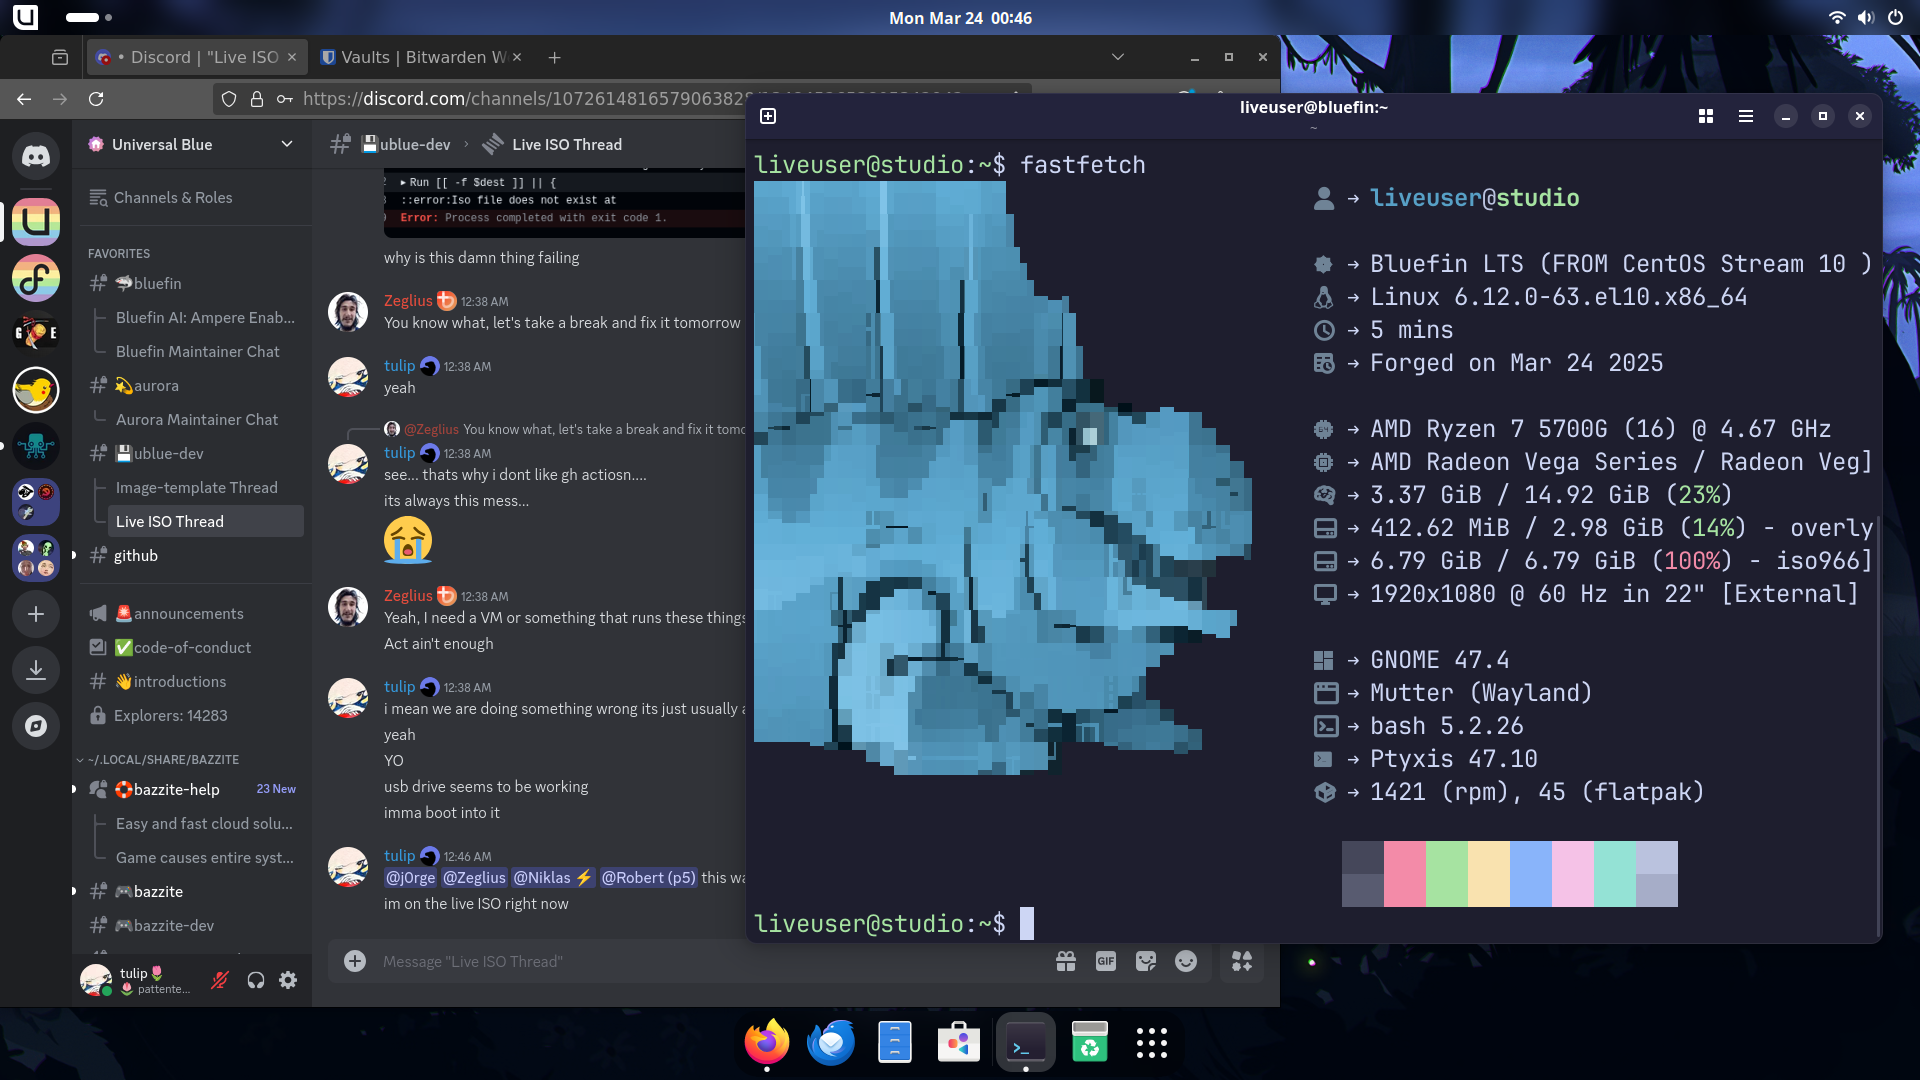Open the sticker picker icon
Viewport: 1920px width, 1080px height.
pos(1146,961)
